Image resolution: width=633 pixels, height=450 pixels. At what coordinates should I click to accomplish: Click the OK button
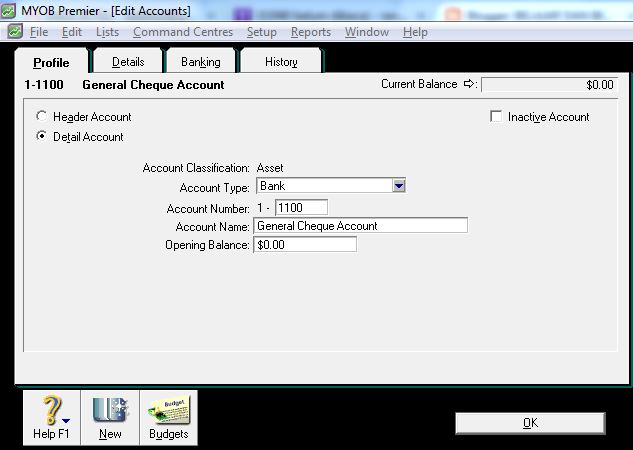[x=530, y=423]
